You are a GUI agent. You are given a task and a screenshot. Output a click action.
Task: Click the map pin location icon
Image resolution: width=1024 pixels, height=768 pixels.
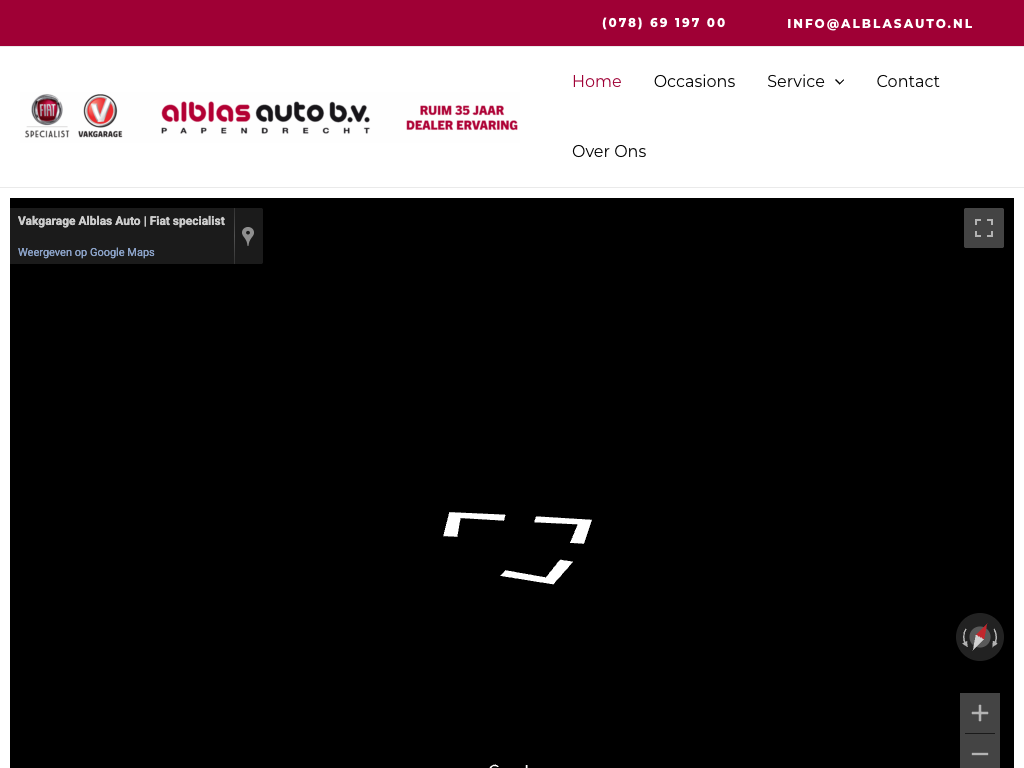248,236
